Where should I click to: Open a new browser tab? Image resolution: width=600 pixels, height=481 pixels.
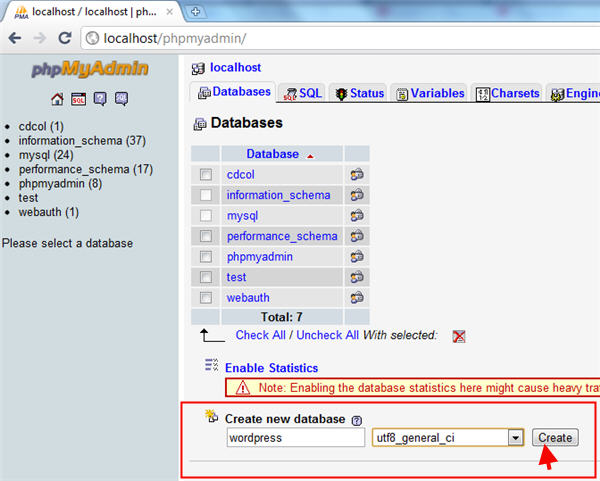point(195,12)
